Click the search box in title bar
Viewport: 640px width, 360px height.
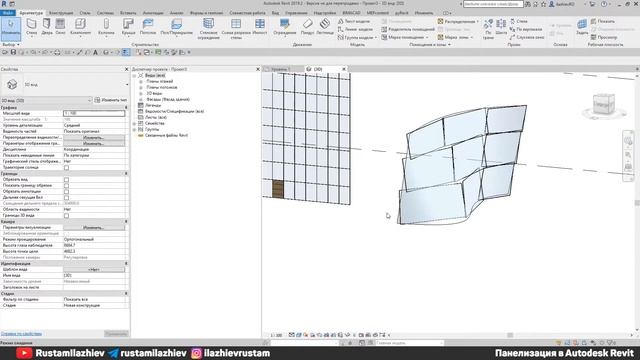493,4
